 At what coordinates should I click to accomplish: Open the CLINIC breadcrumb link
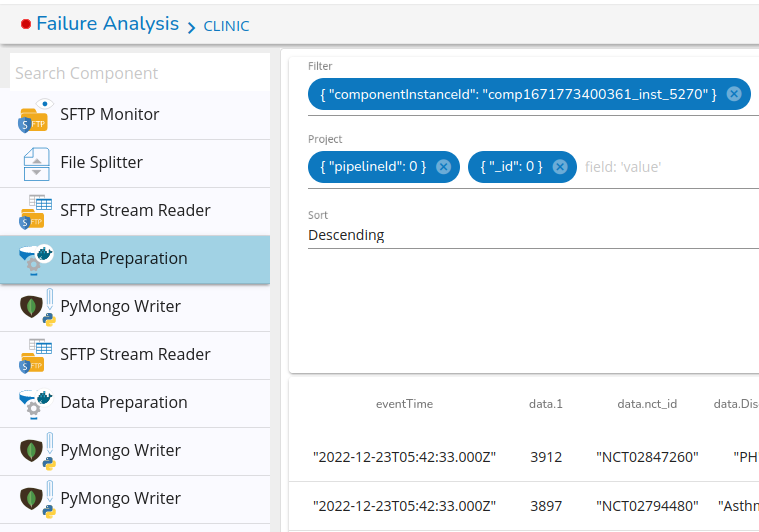point(226,26)
